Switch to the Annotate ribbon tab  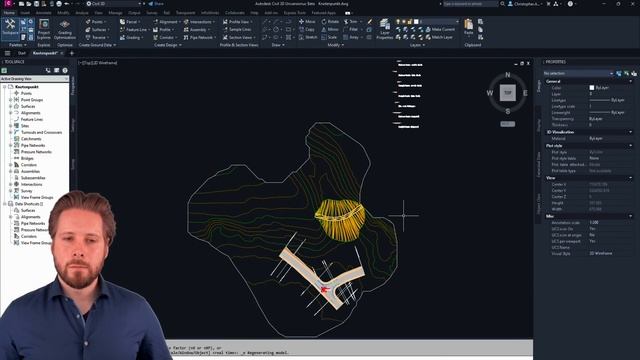(x=44, y=13)
